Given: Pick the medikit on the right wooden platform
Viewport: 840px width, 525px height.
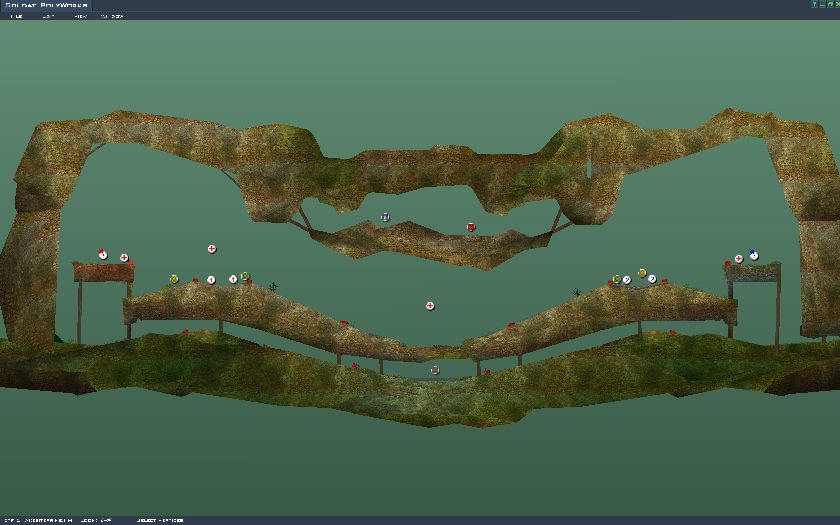Looking at the screenshot, I should tap(739, 259).
